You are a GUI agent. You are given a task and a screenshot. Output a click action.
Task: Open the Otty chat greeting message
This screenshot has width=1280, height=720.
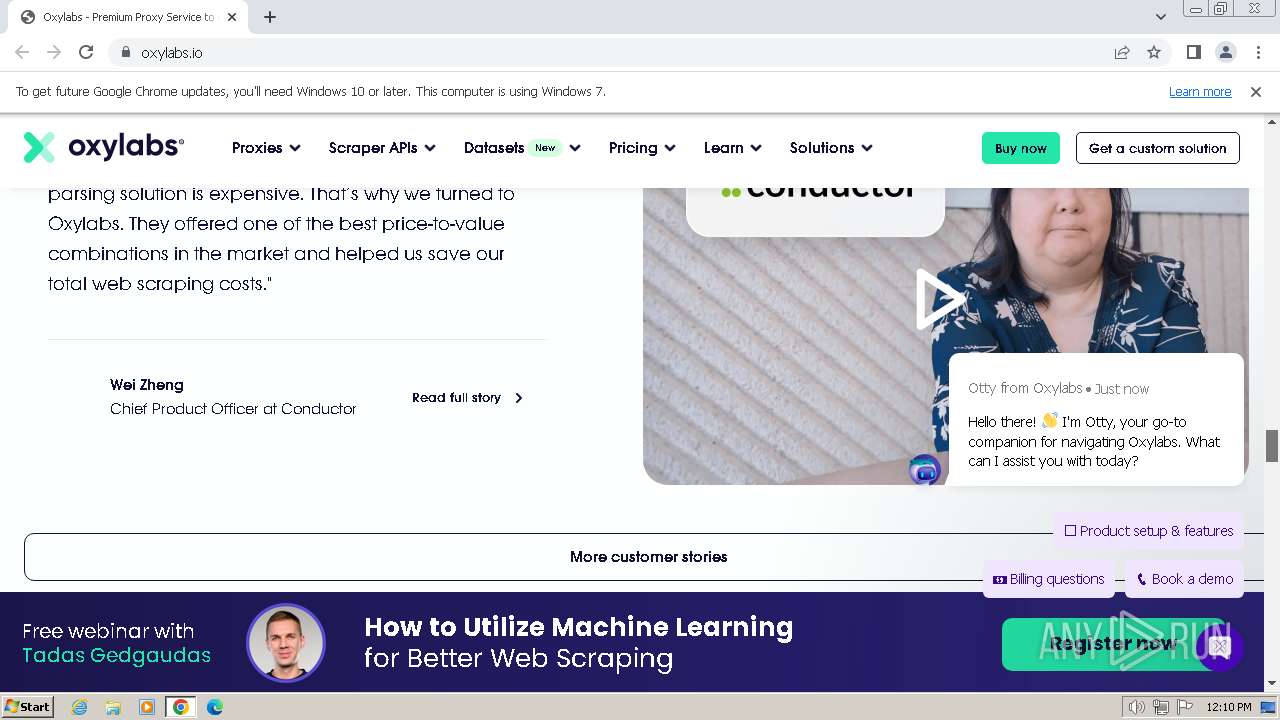(1096, 420)
